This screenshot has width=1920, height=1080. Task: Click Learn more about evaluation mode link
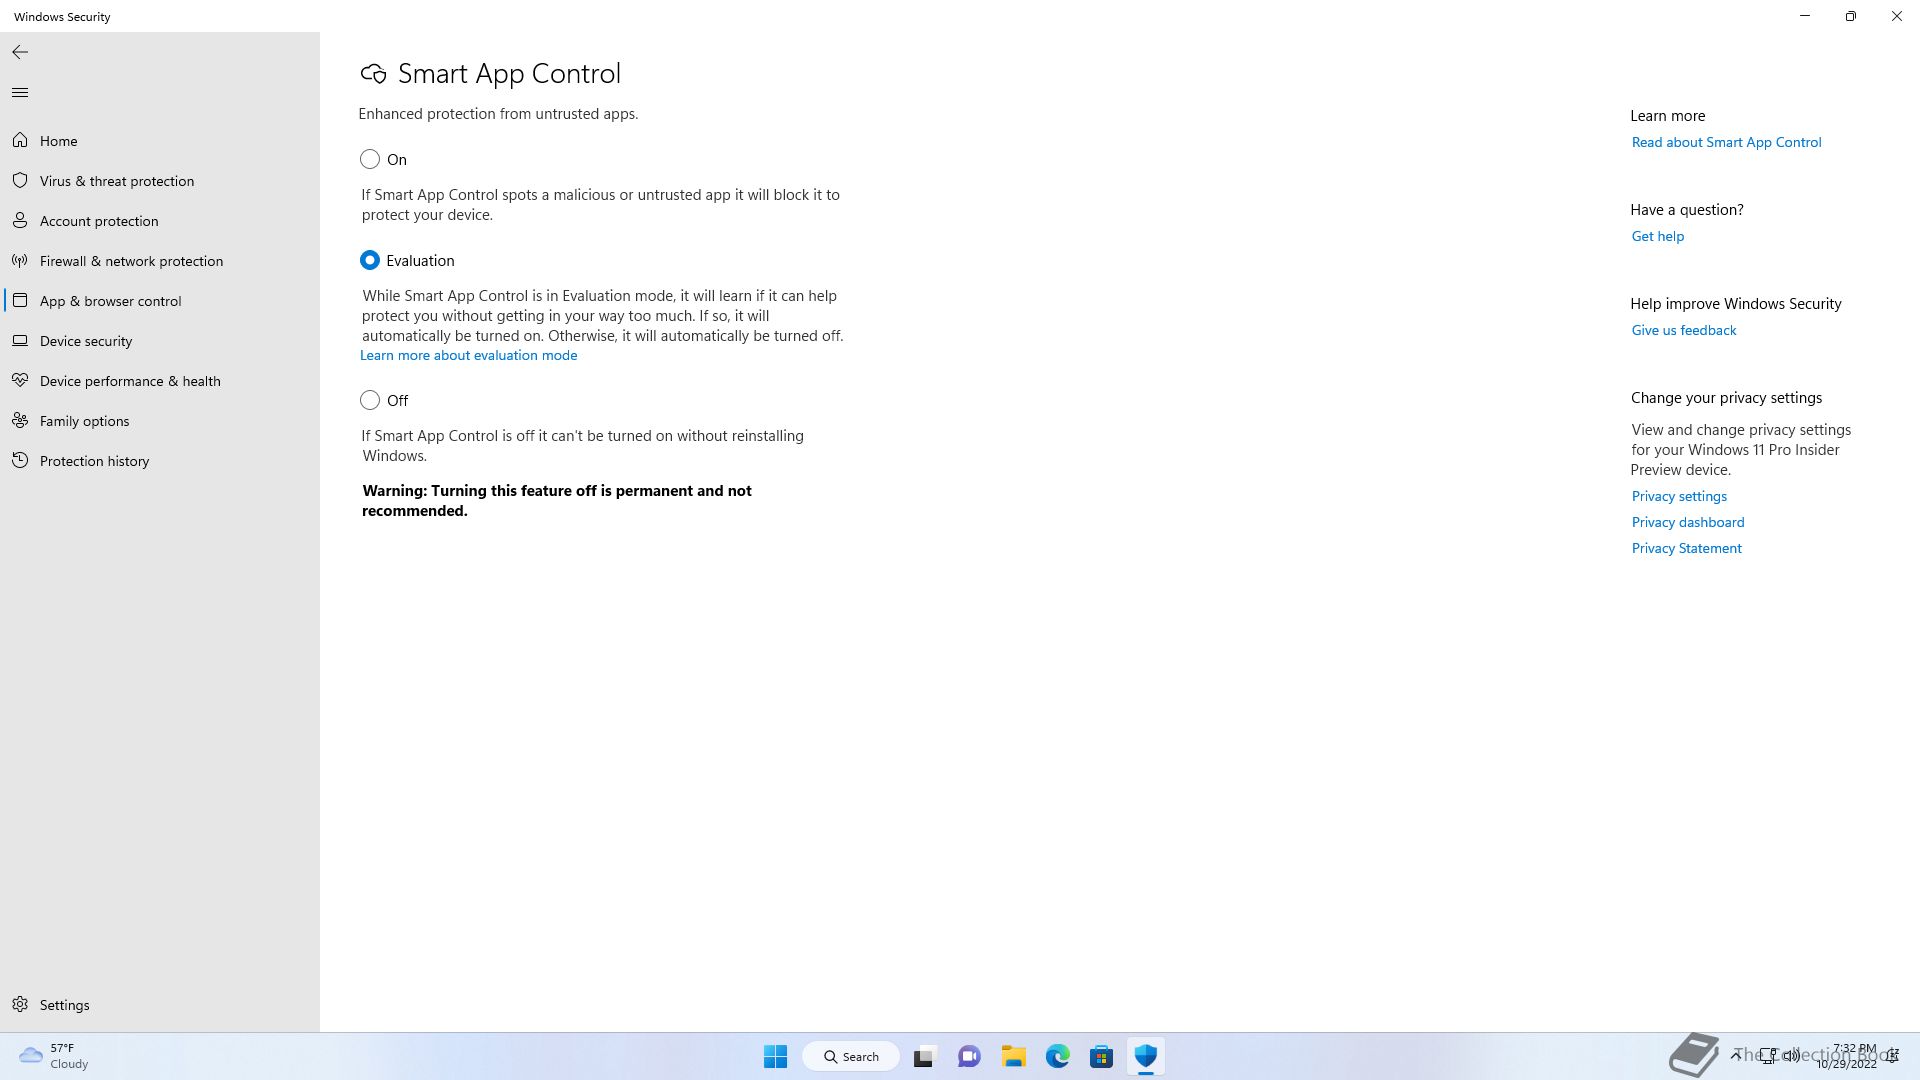tap(468, 355)
